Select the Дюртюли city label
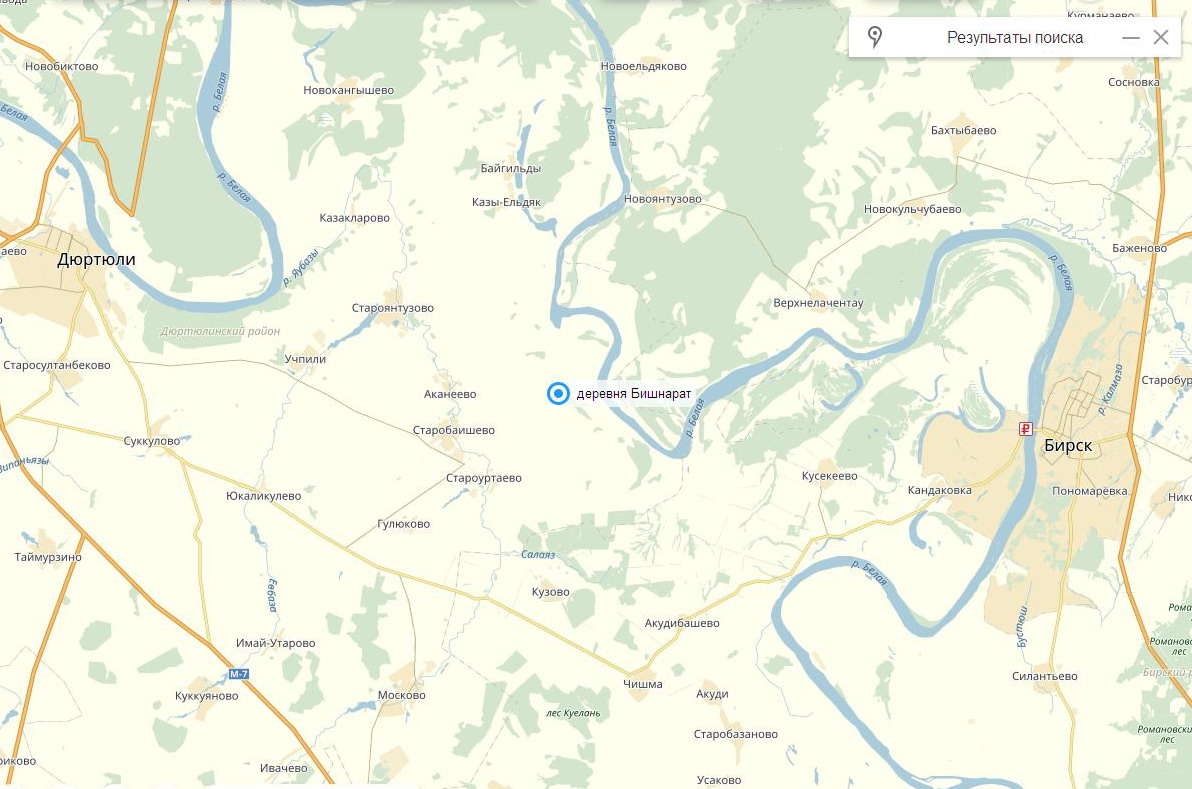 click(97, 259)
